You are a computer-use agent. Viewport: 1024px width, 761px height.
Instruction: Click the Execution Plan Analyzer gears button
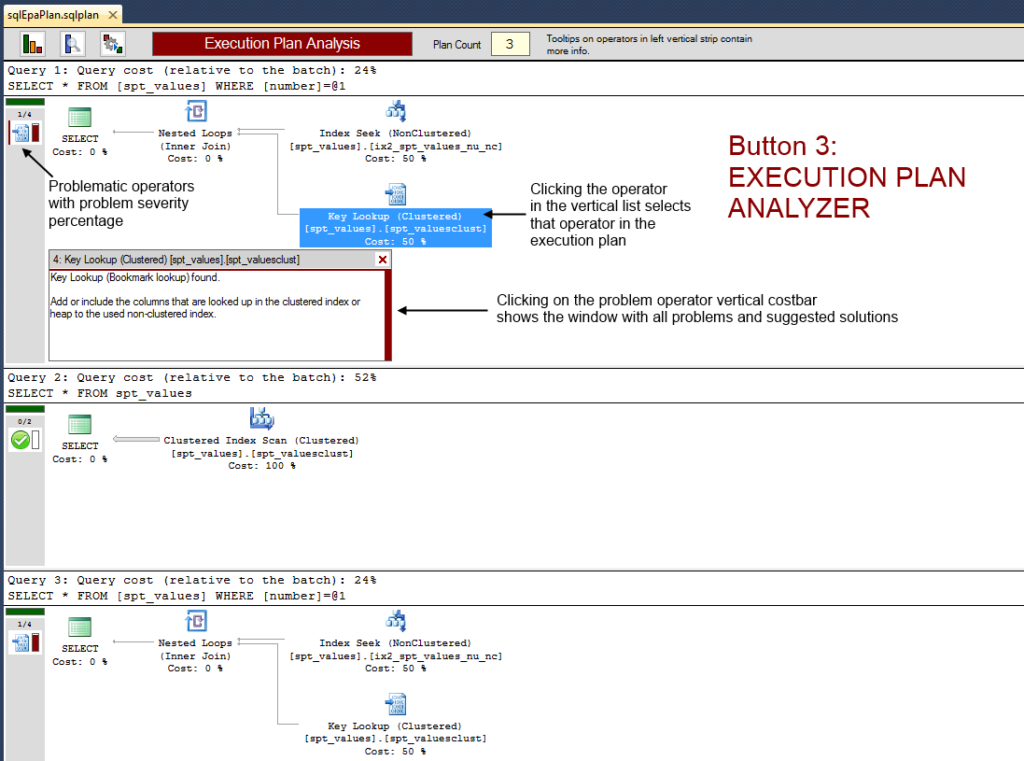click(x=112, y=44)
